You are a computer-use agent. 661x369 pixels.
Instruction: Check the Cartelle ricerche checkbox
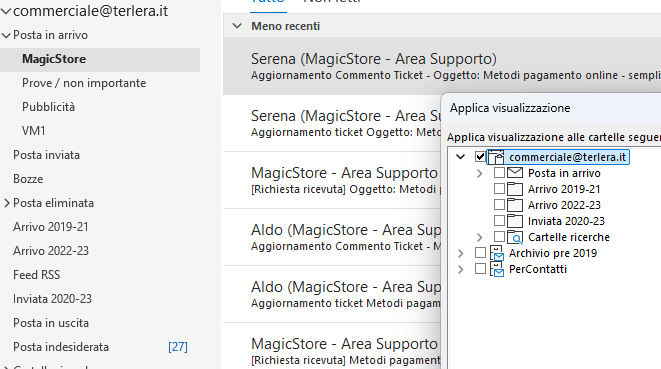[x=499, y=237]
